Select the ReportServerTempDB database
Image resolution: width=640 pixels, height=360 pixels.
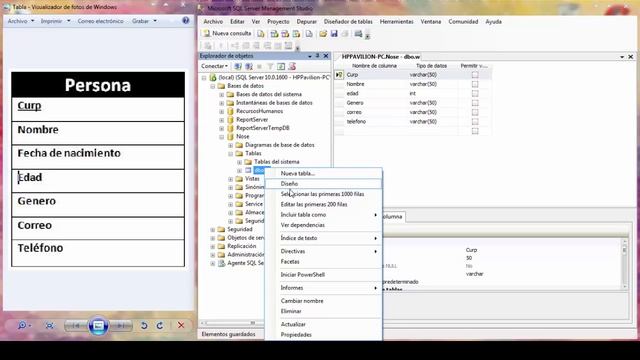[262, 128]
